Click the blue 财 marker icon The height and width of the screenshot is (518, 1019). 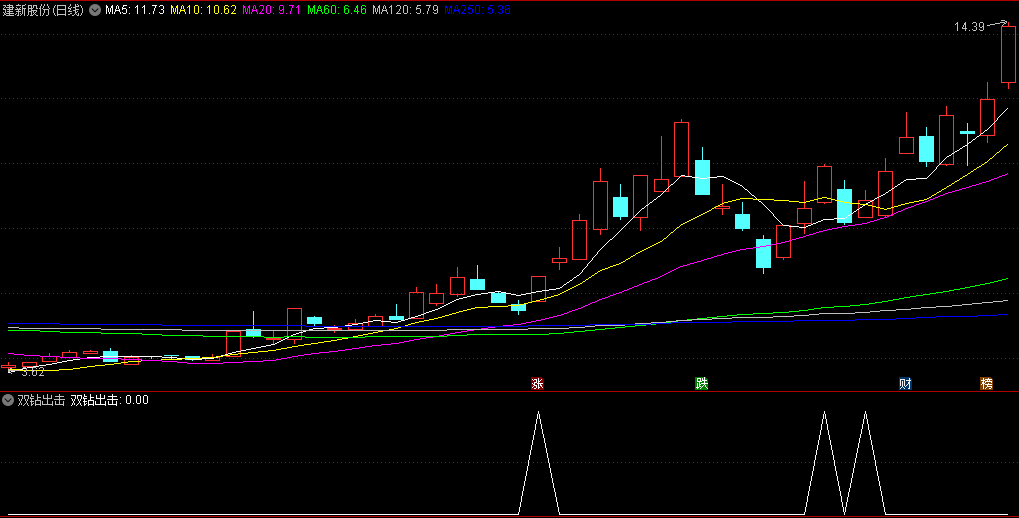(x=905, y=383)
